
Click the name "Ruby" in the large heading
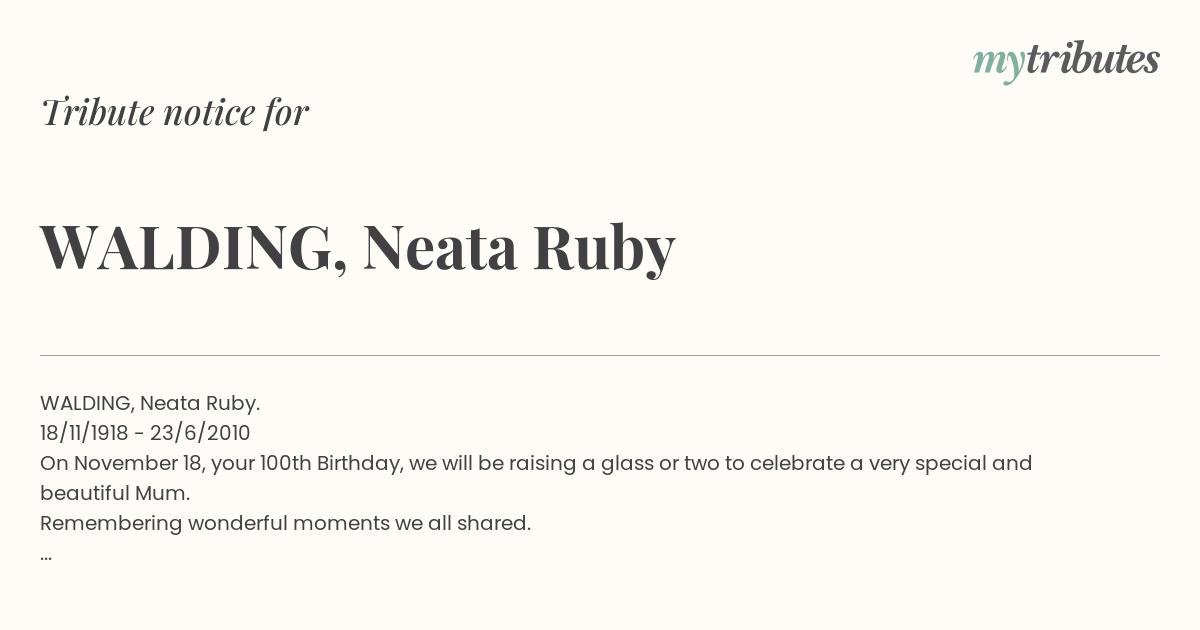pyautogui.click(x=604, y=250)
